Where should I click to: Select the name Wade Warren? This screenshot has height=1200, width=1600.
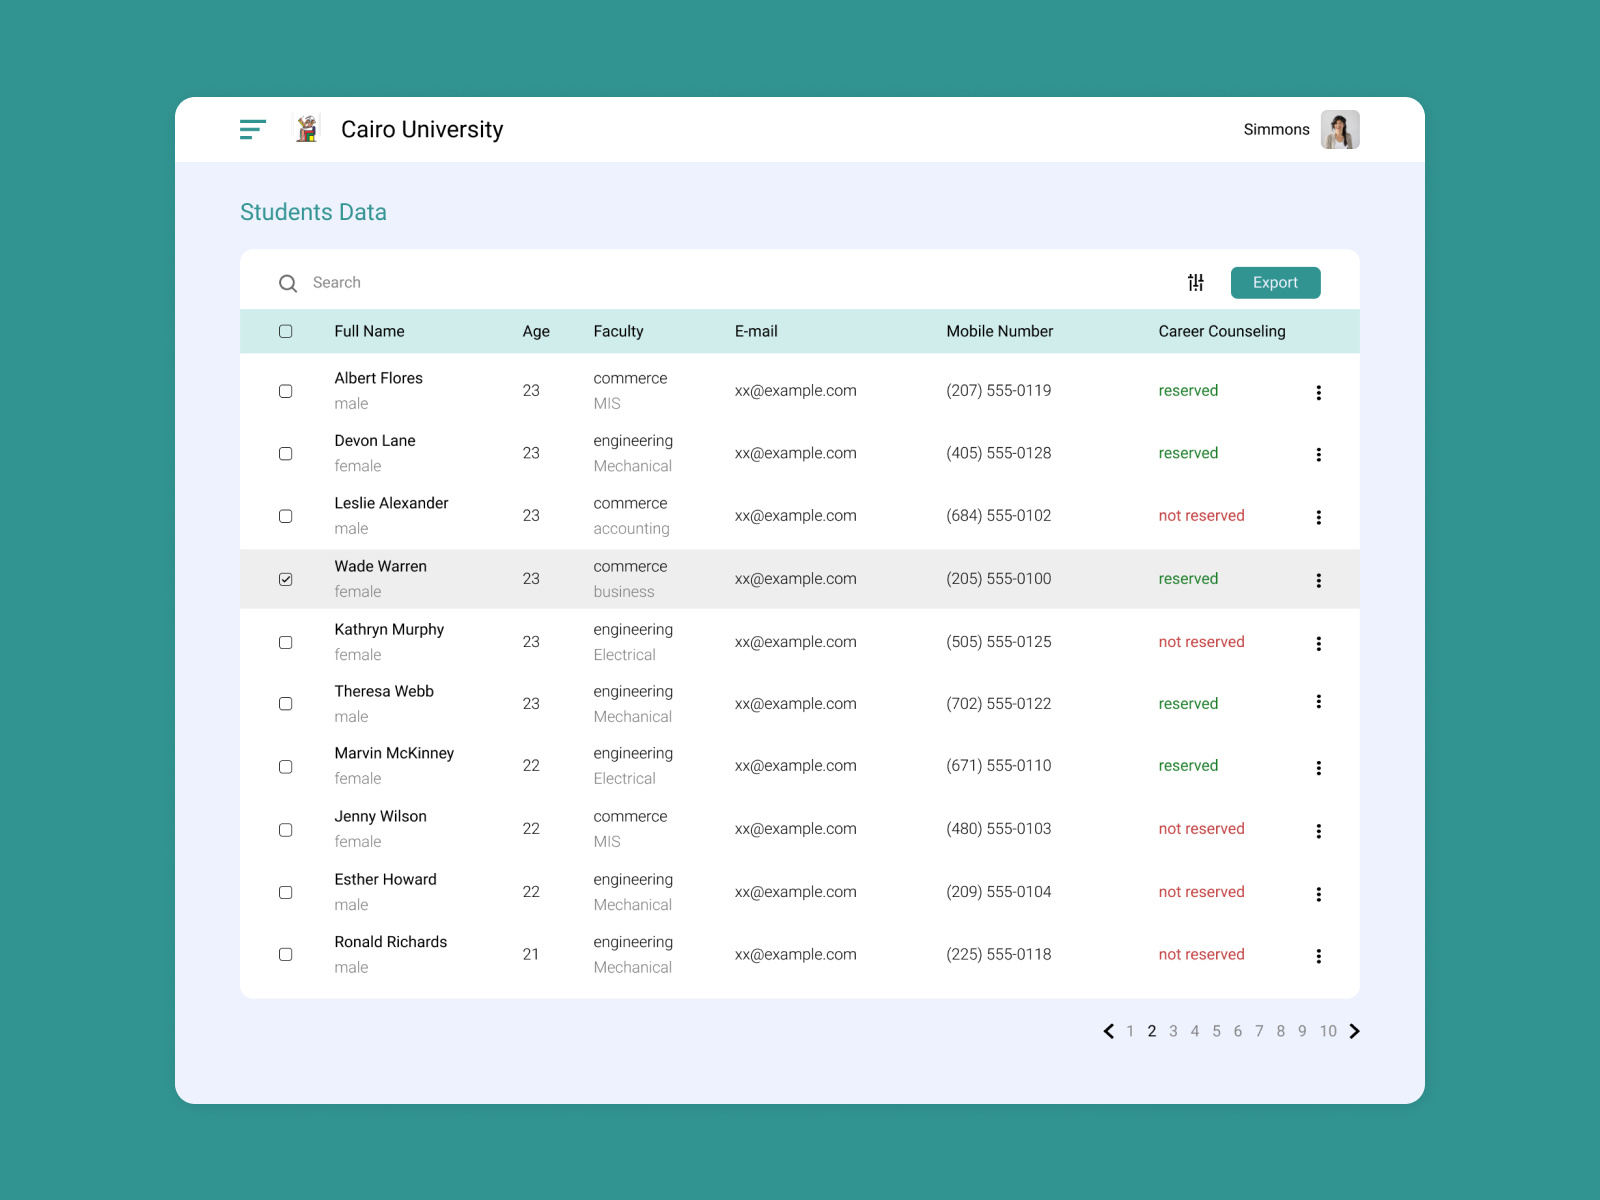pyautogui.click(x=380, y=566)
